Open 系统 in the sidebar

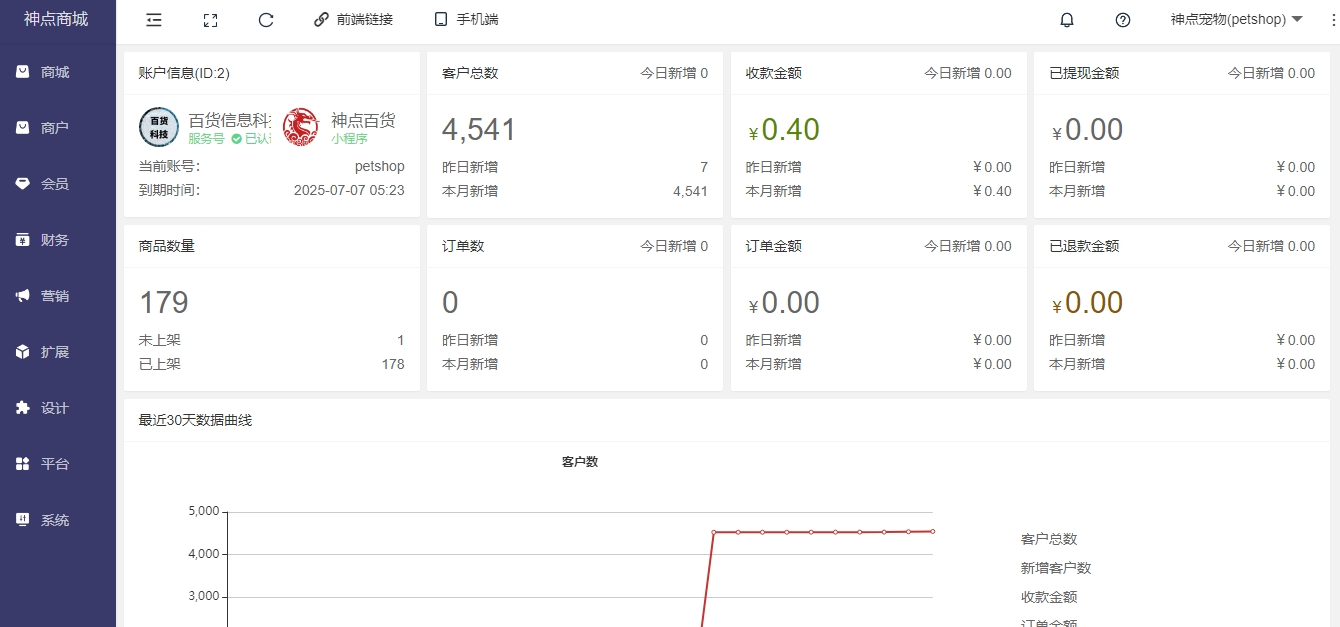click(58, 520)
